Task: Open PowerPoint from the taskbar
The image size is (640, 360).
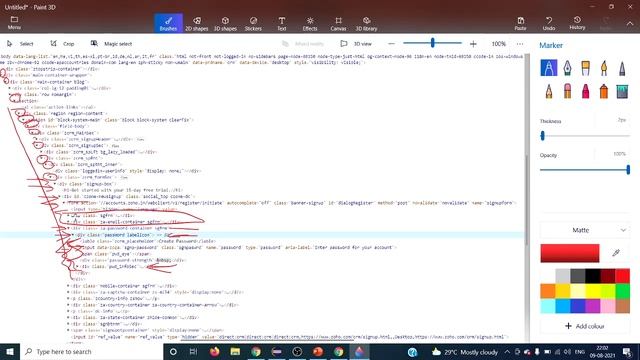Action: click(x=318, y=351)
